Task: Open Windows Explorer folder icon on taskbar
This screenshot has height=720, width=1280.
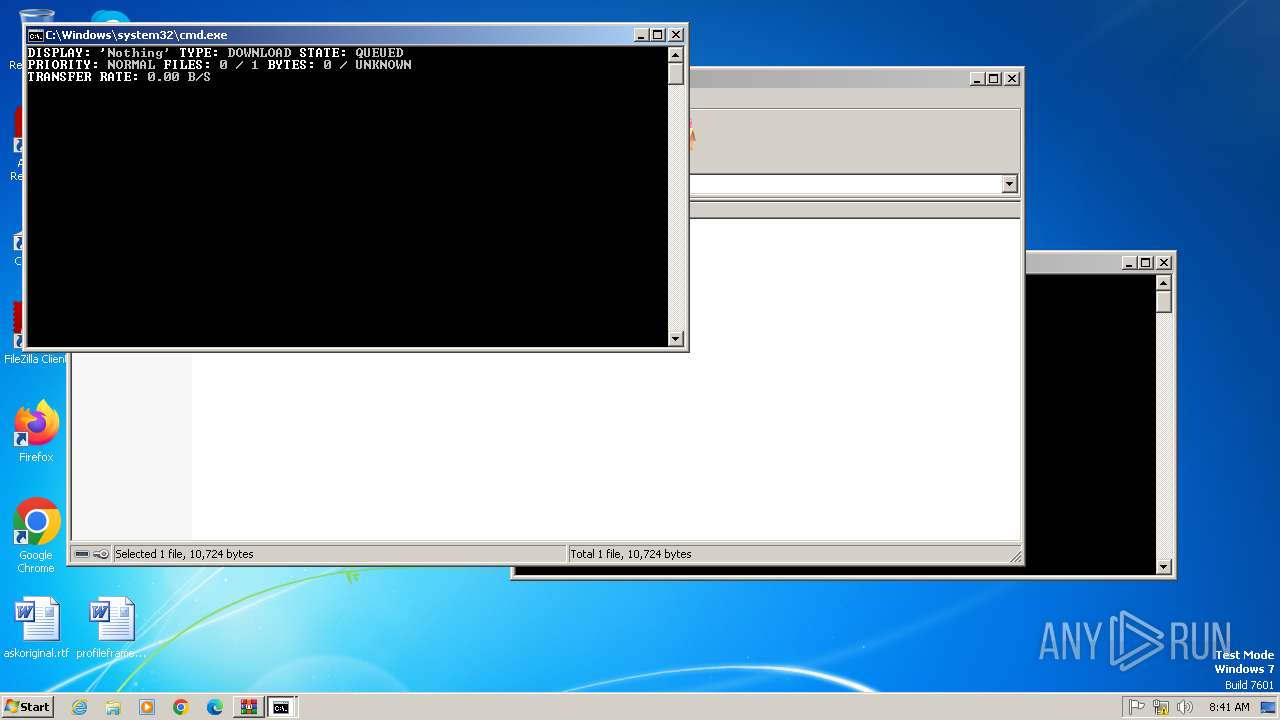Action: 113,707
